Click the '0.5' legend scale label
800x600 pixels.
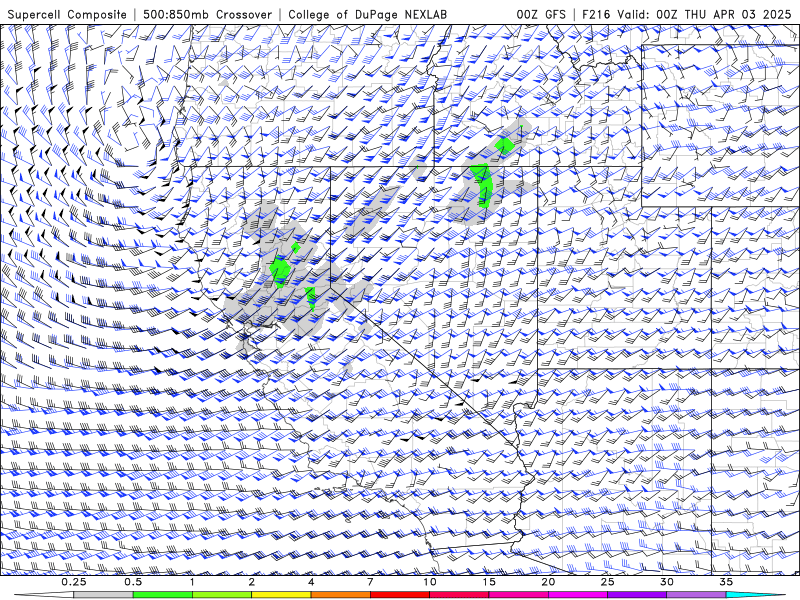(133, 582)
